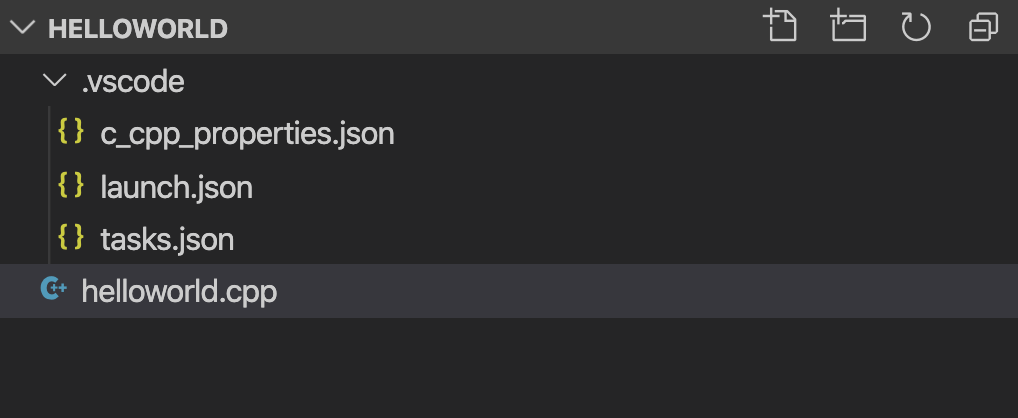Click the braces icon beside tasks.json

[70, 238]
